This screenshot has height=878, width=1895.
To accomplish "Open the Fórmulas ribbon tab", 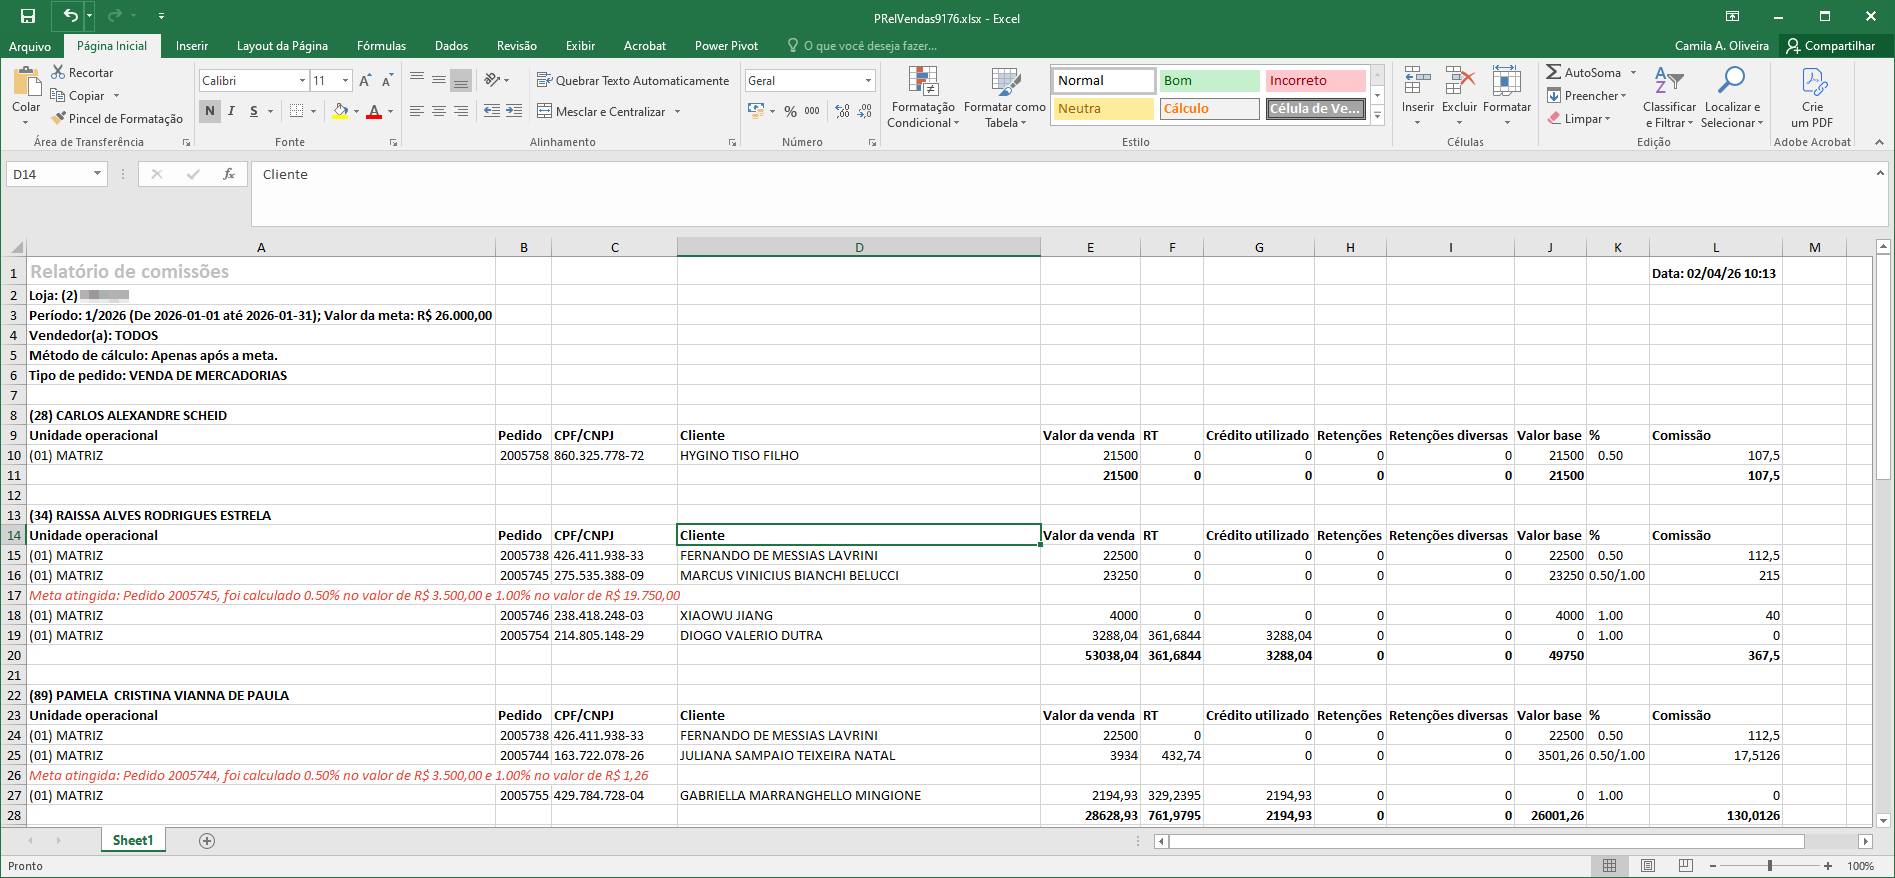I will point(381,46).
